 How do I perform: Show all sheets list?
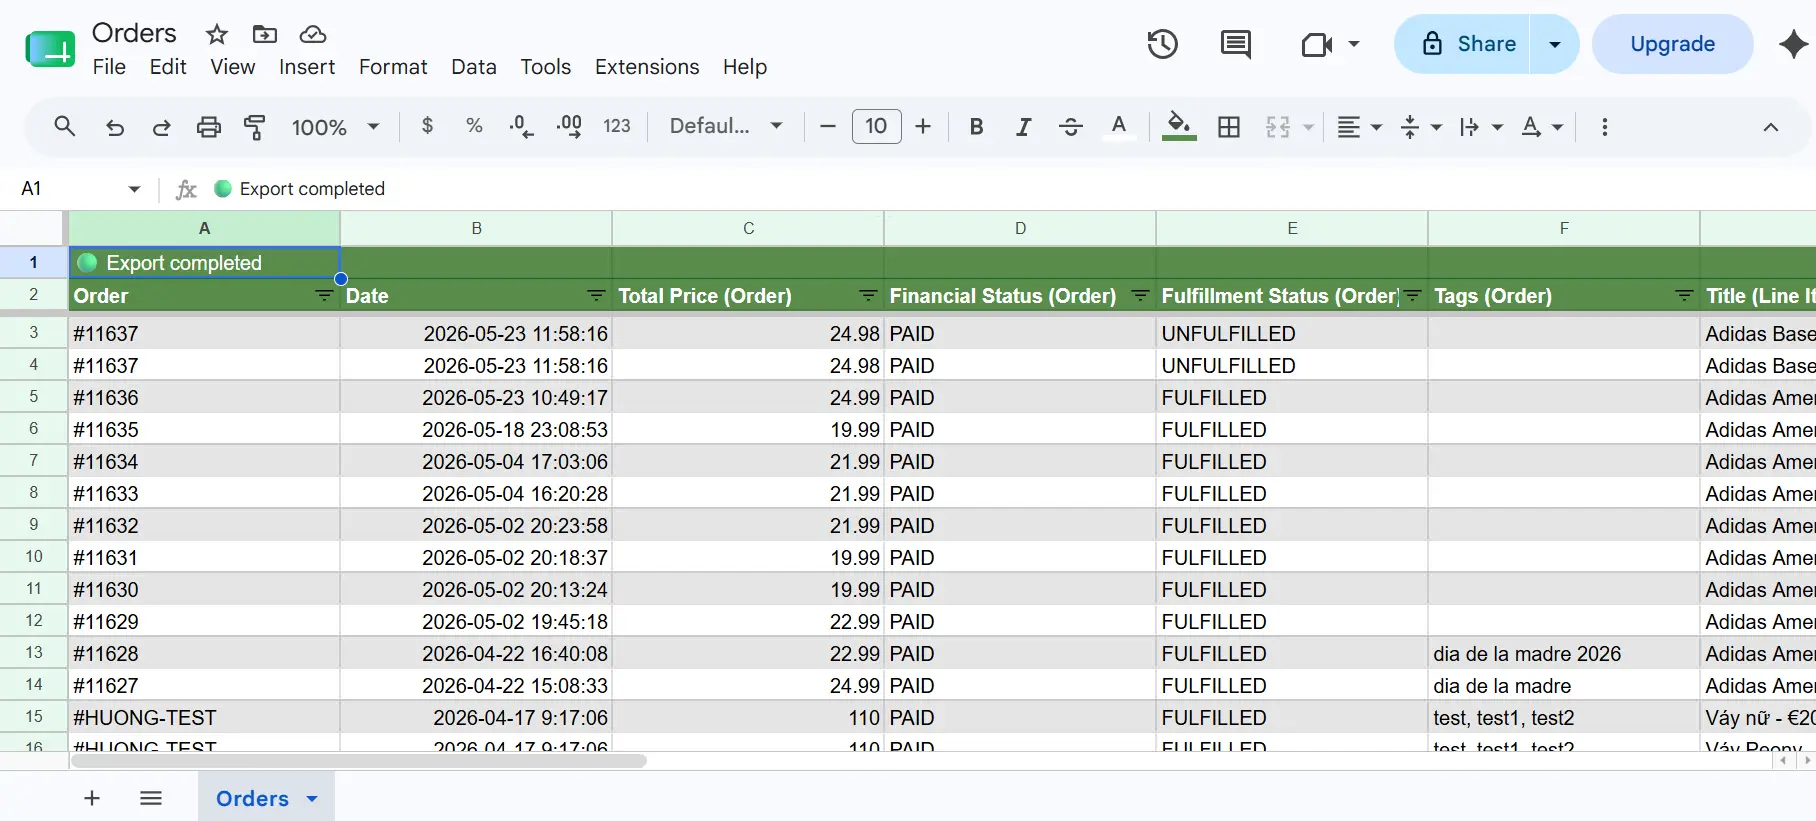coord(151,798)
